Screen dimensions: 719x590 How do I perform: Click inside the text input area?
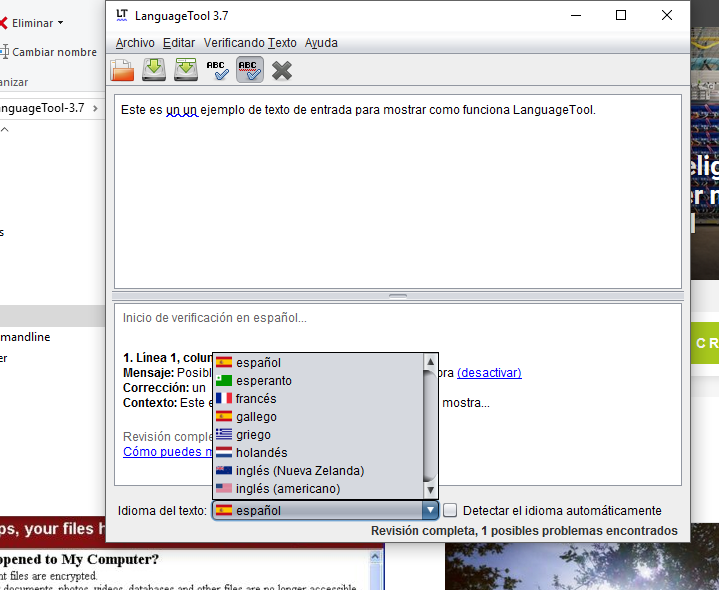click(398, 192)
